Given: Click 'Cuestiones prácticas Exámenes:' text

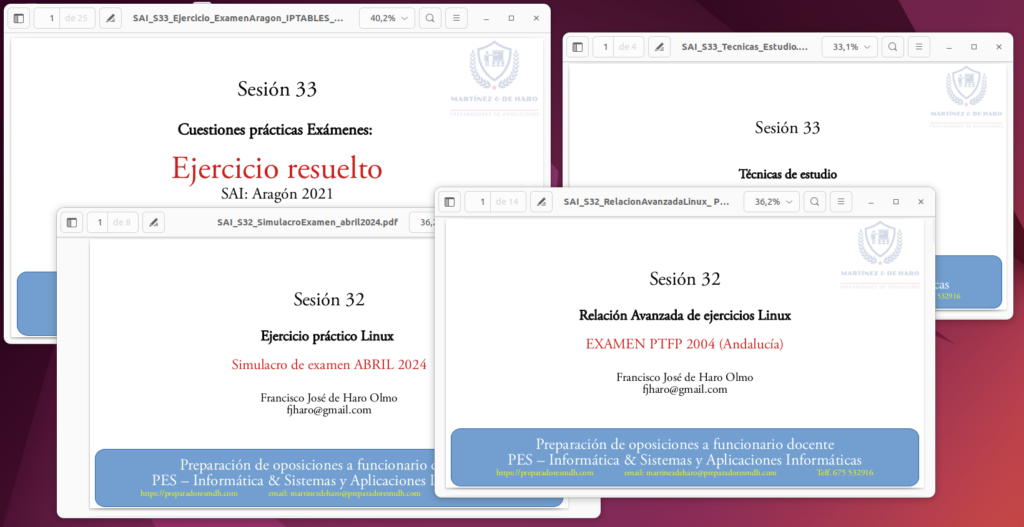Looking at the screenshot, I should tap(275, 130).
